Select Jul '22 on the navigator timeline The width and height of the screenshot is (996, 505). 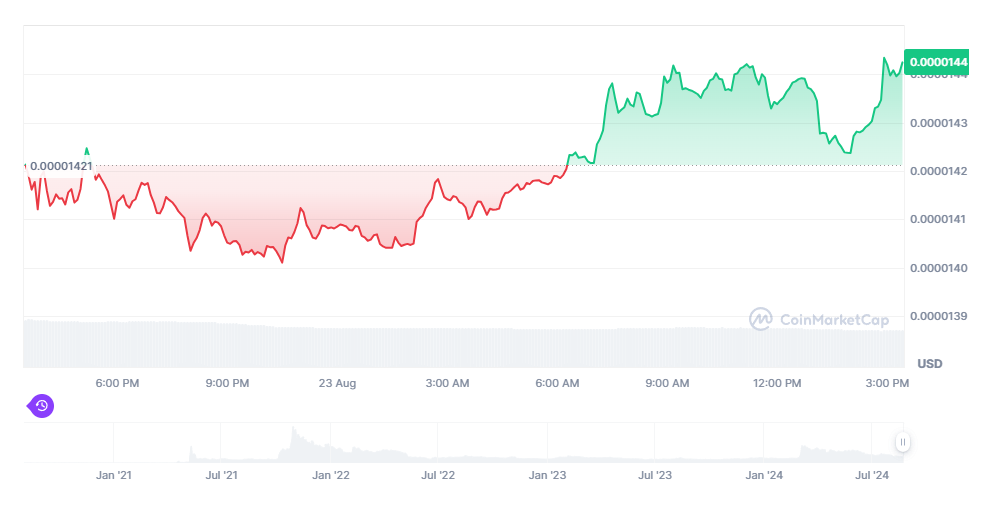click(x=438, y=476)
